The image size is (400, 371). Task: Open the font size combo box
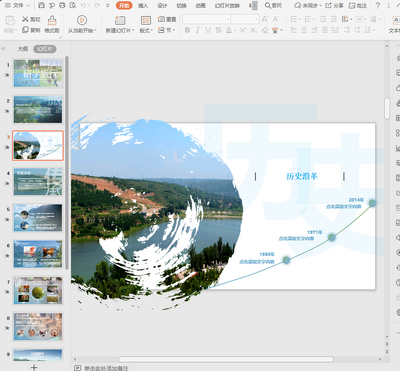click(x=245, y=19)
